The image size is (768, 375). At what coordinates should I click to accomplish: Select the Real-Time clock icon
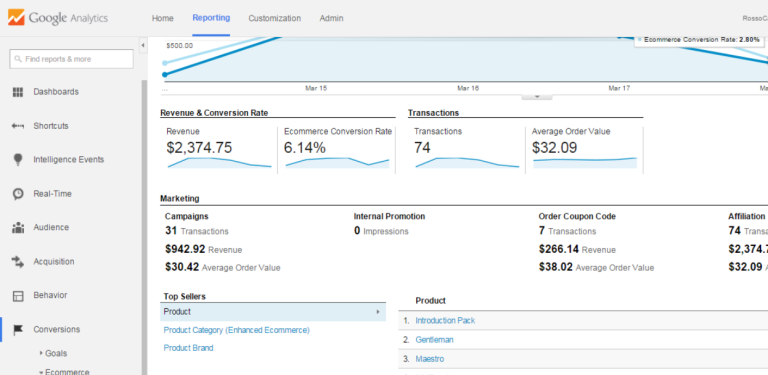(x=18, y=194)
